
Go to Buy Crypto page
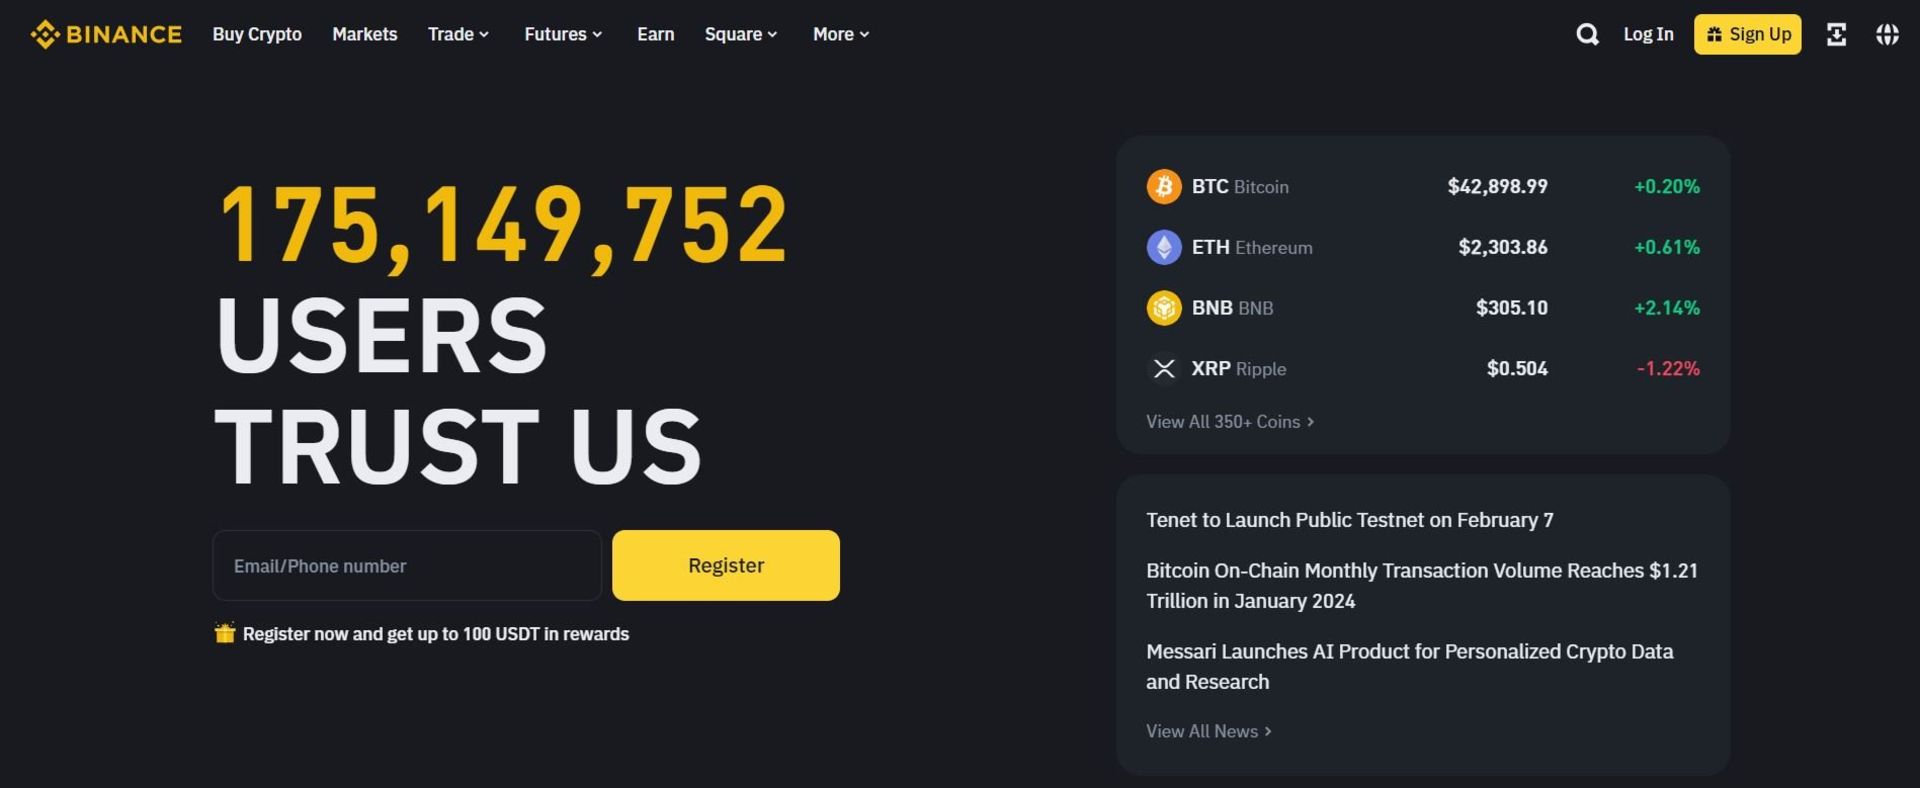click(257, 35)
